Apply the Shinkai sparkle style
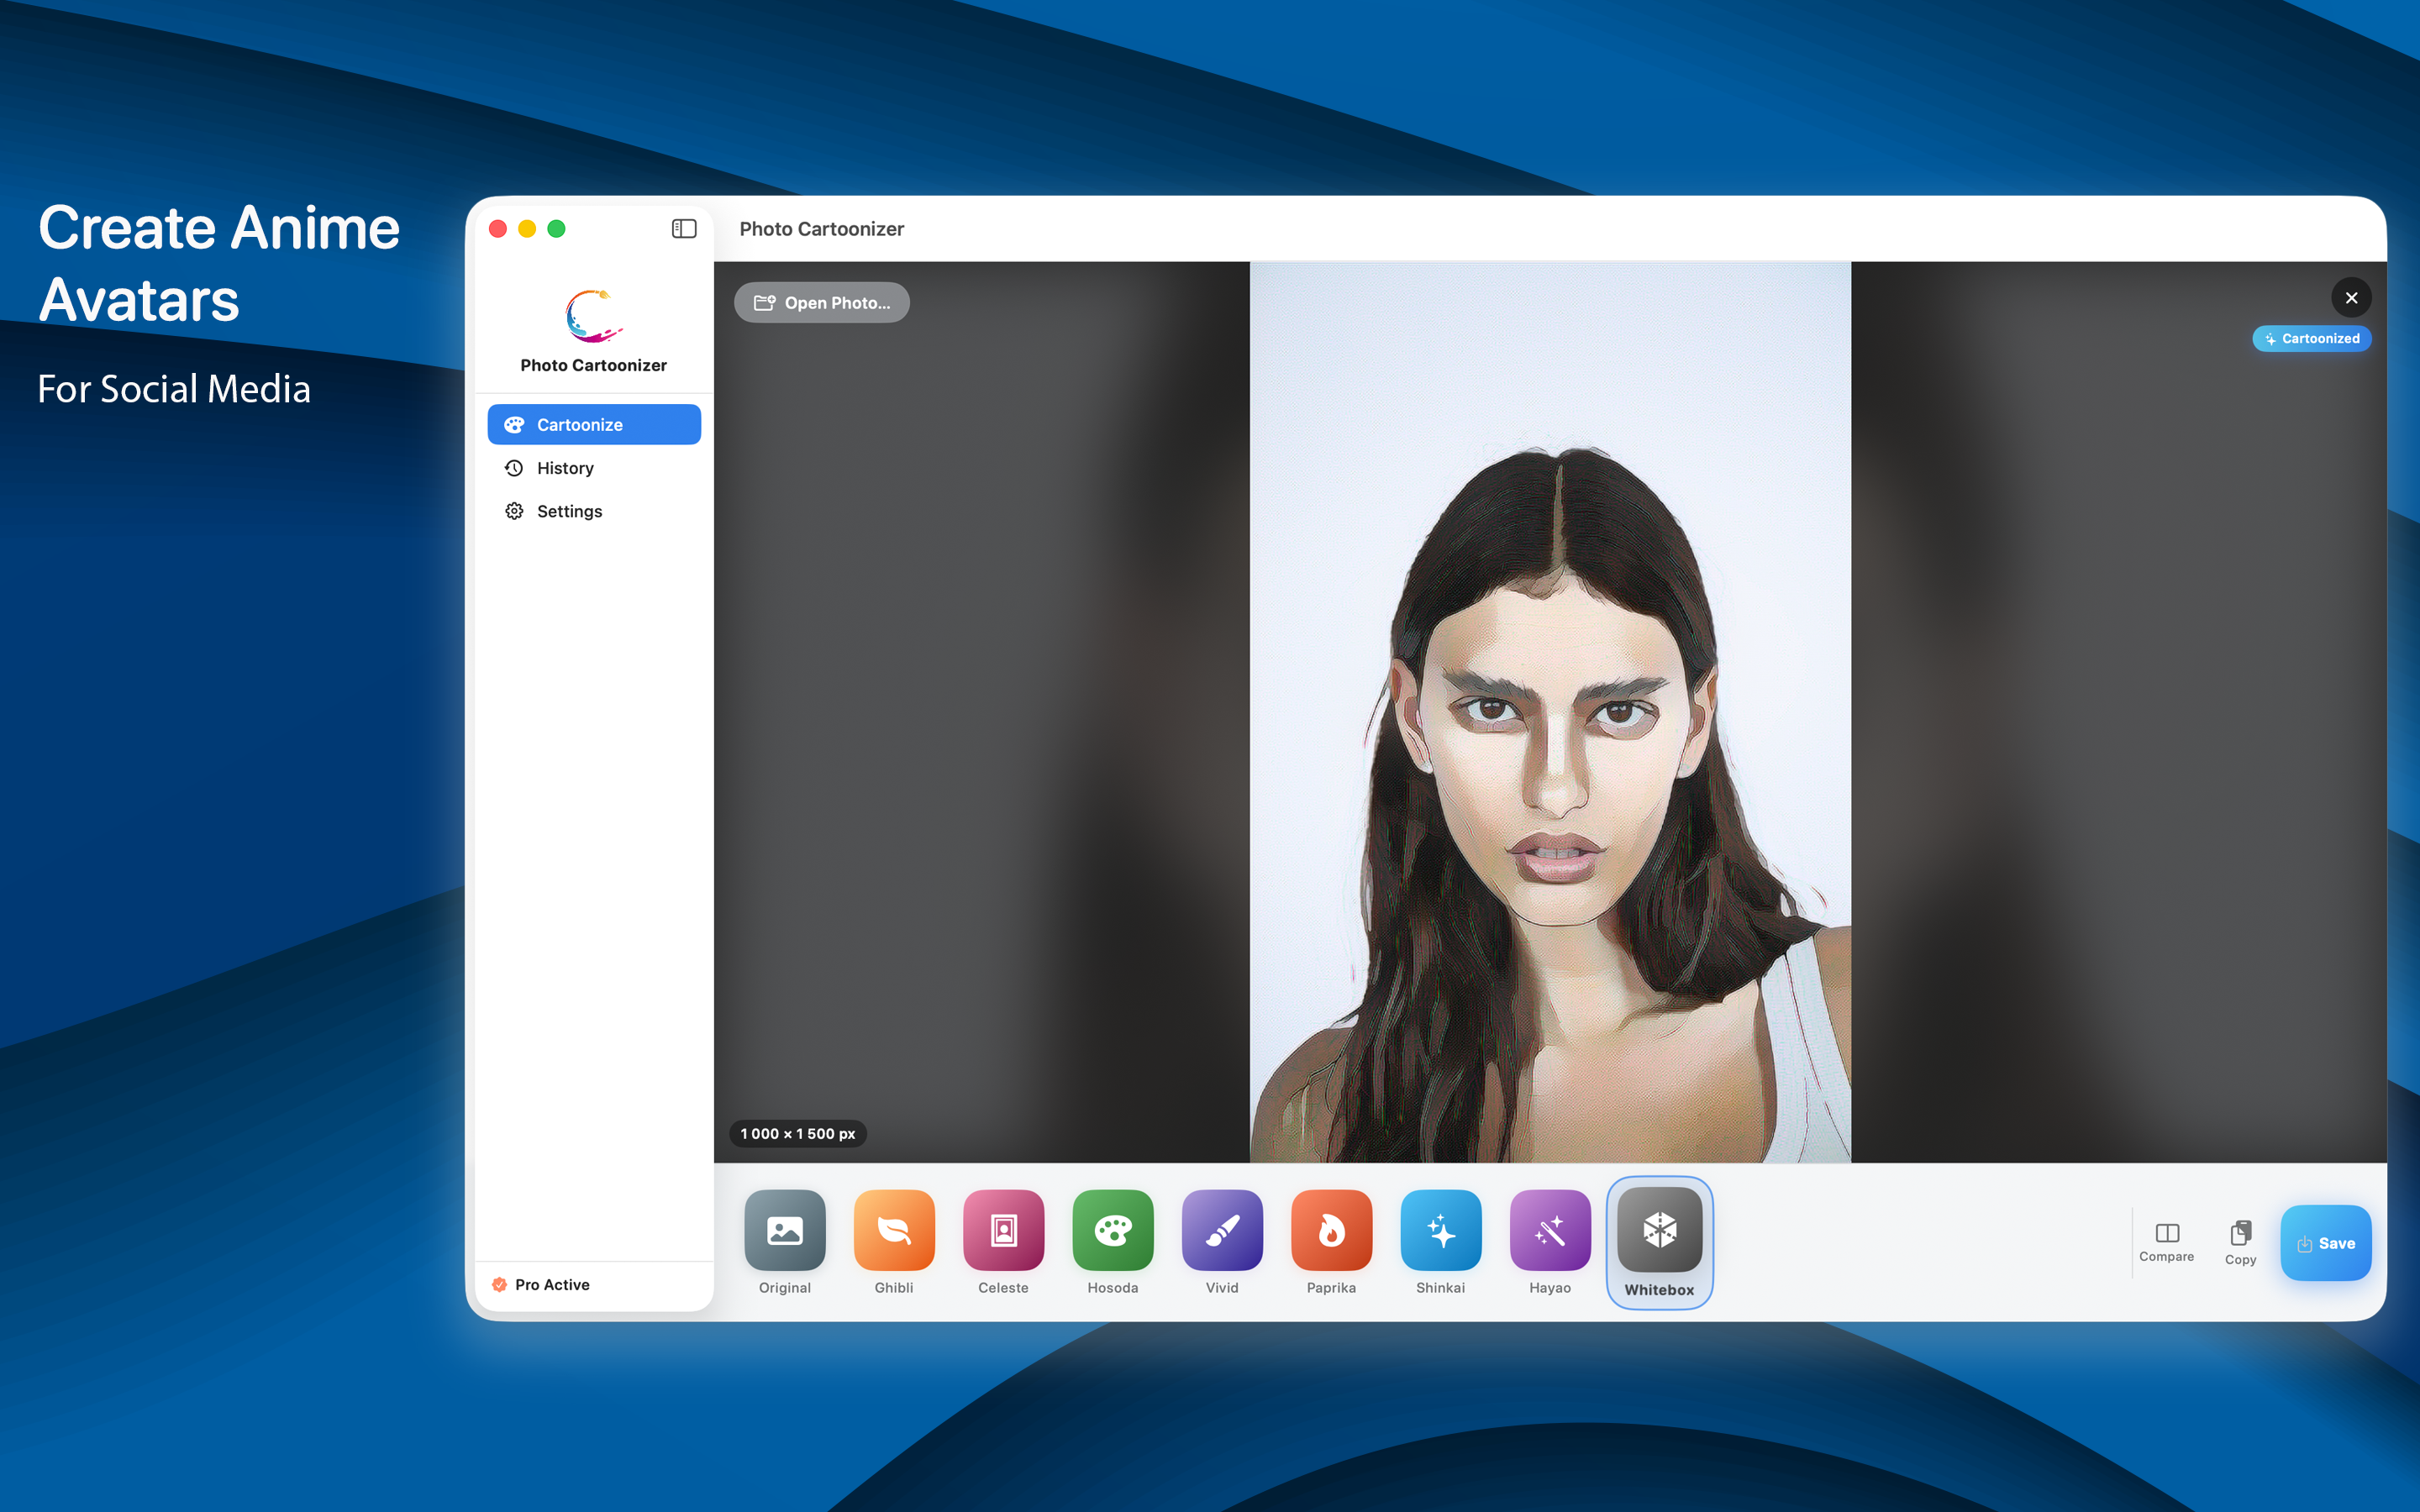 1441,1230
